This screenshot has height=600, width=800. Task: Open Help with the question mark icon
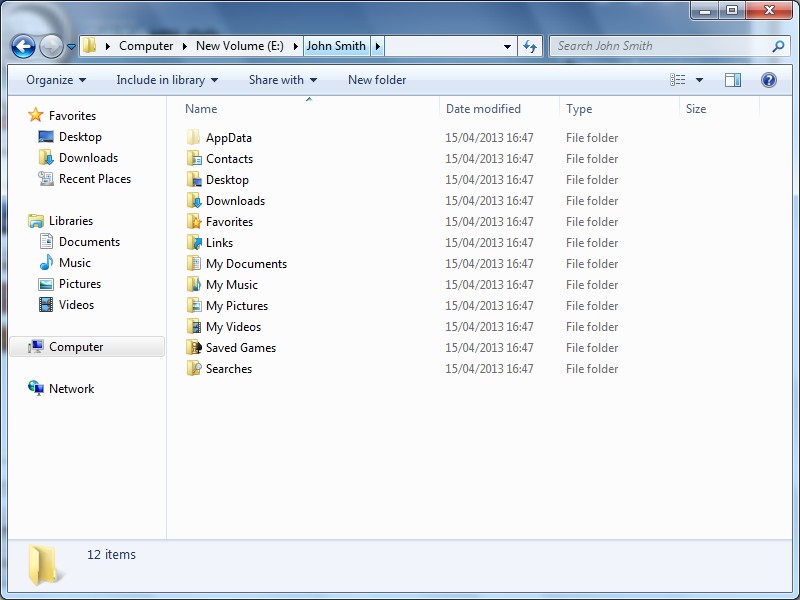768,80
